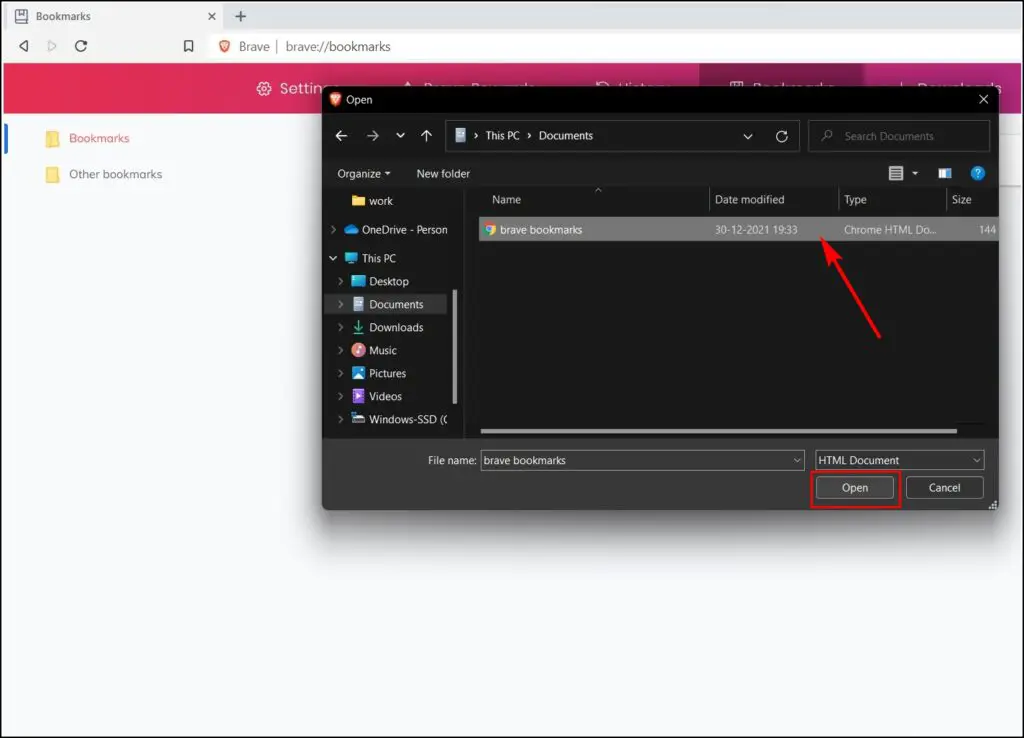Select the work folder in navigation pane

(x=372, y=201)
